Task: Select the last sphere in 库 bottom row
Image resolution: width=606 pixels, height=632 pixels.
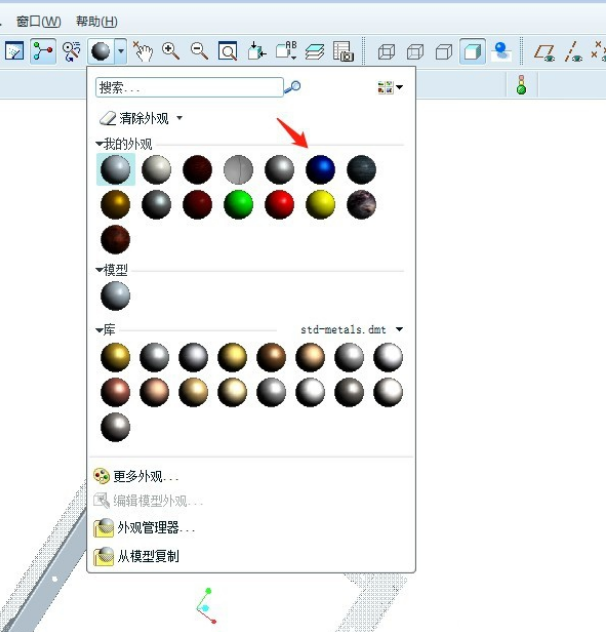Action: [115, 427]
